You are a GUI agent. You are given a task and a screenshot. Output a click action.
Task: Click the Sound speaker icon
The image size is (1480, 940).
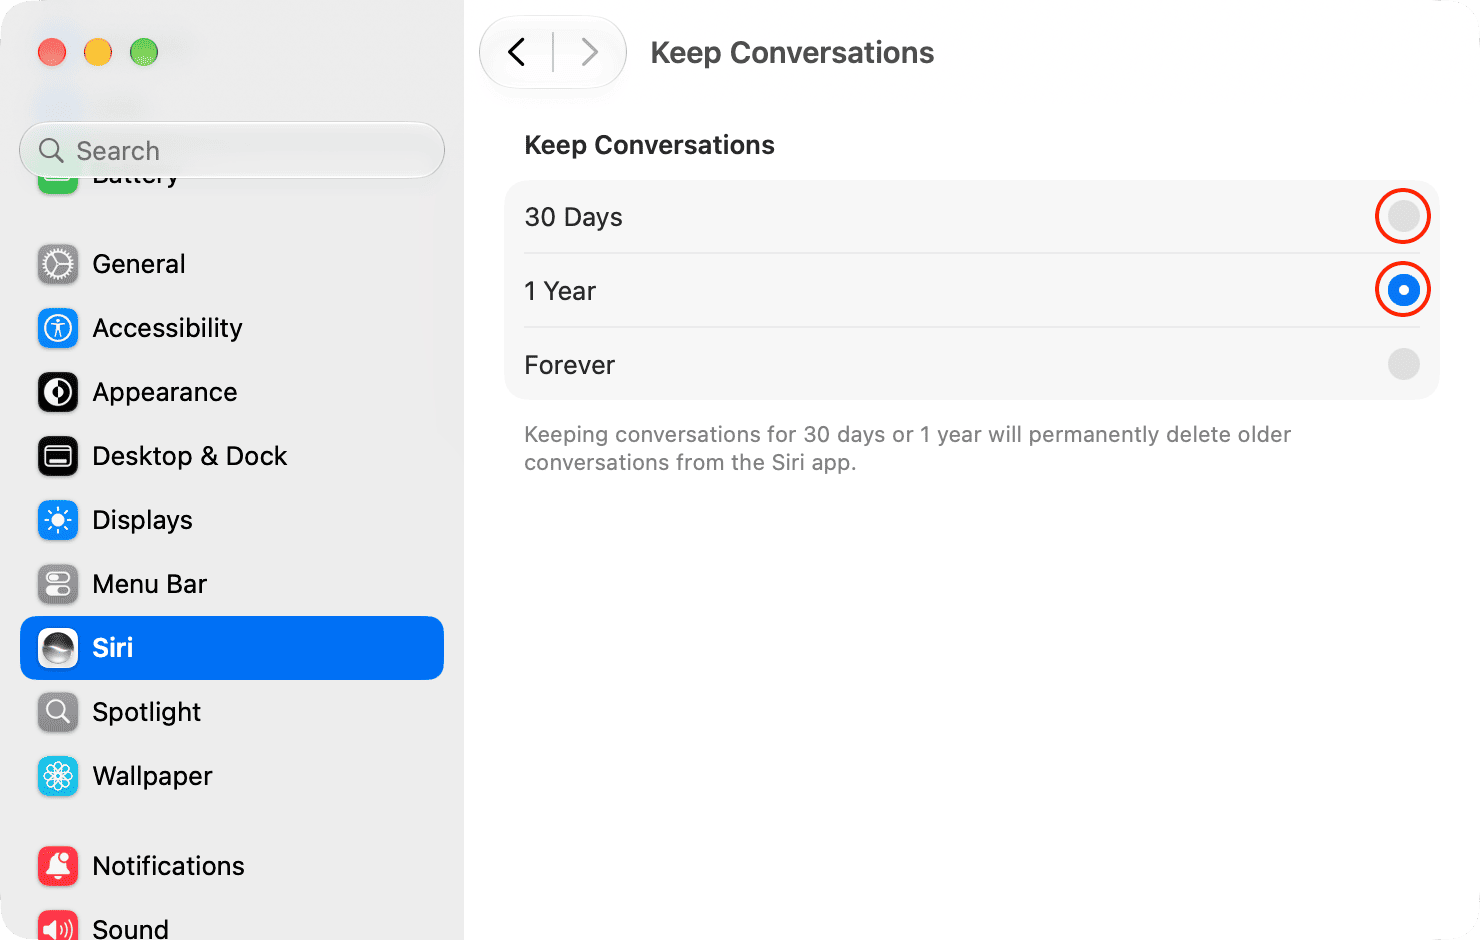tap(58, 925)
